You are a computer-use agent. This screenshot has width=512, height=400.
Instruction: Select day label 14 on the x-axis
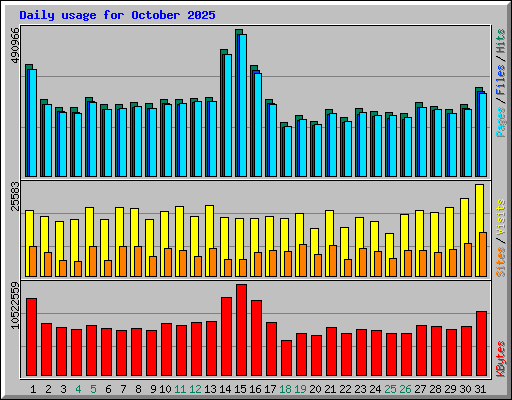point(225,389)
